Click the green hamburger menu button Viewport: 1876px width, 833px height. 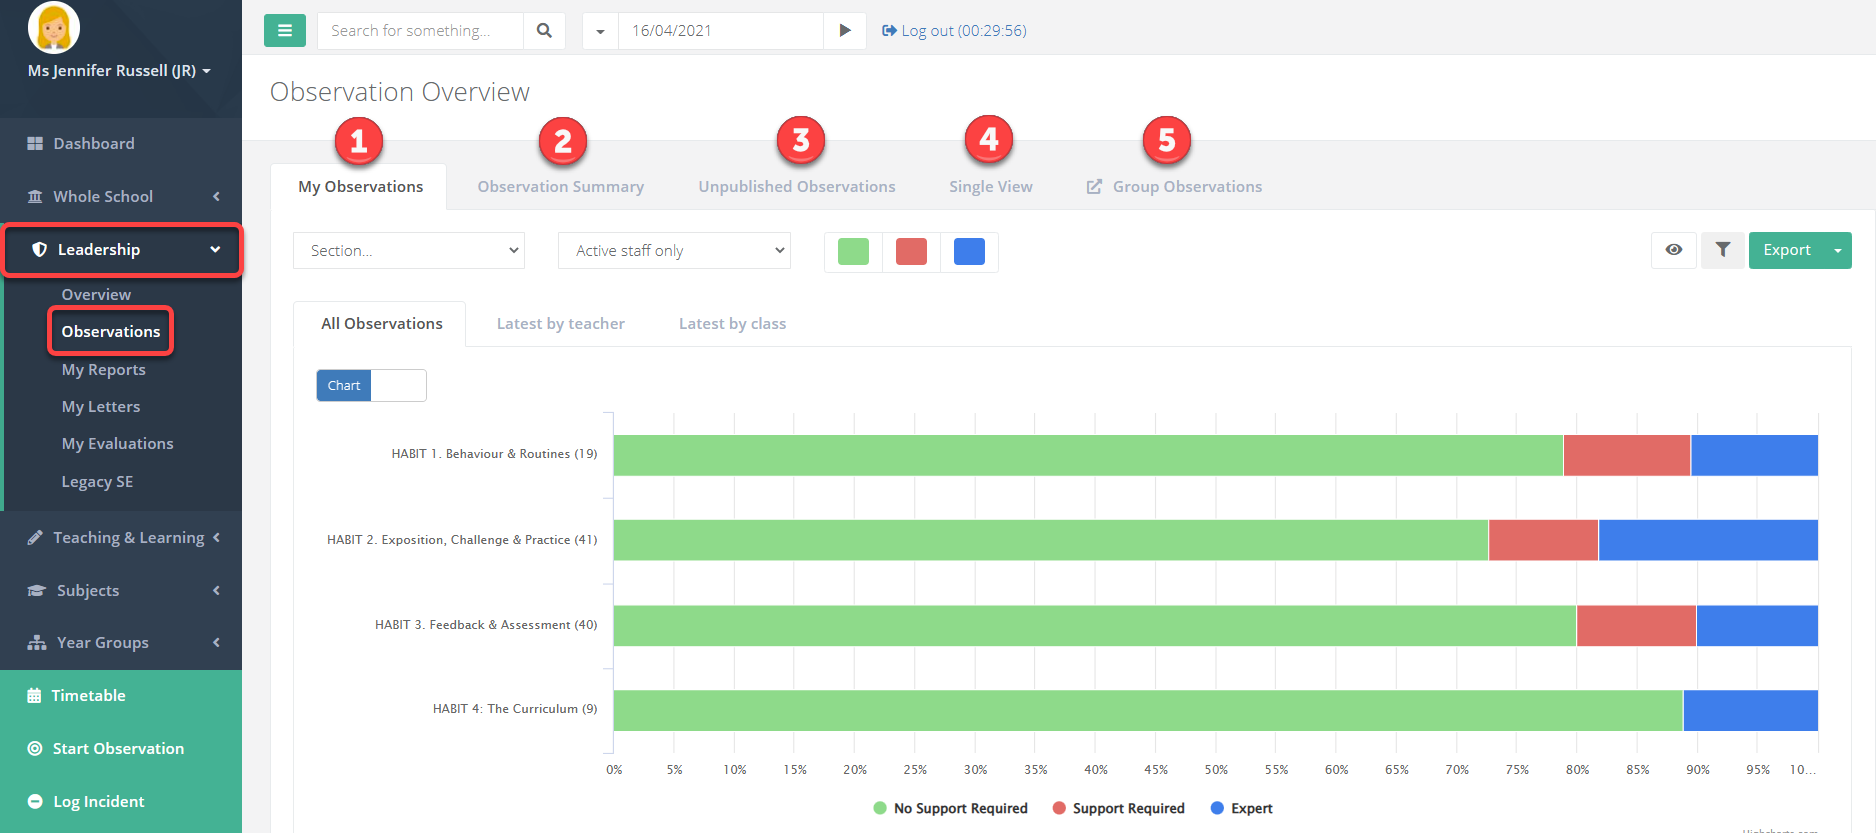pos(285,31)
